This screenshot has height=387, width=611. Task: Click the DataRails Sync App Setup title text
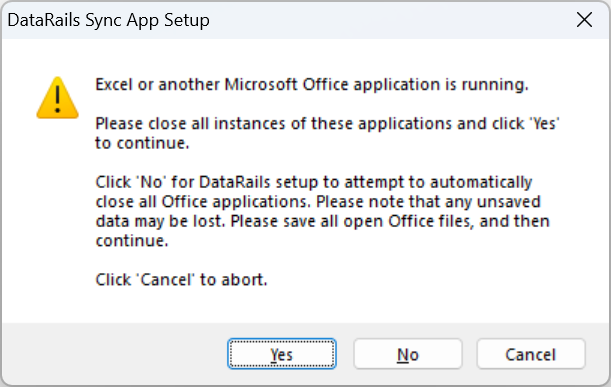(x=108, y=20)
